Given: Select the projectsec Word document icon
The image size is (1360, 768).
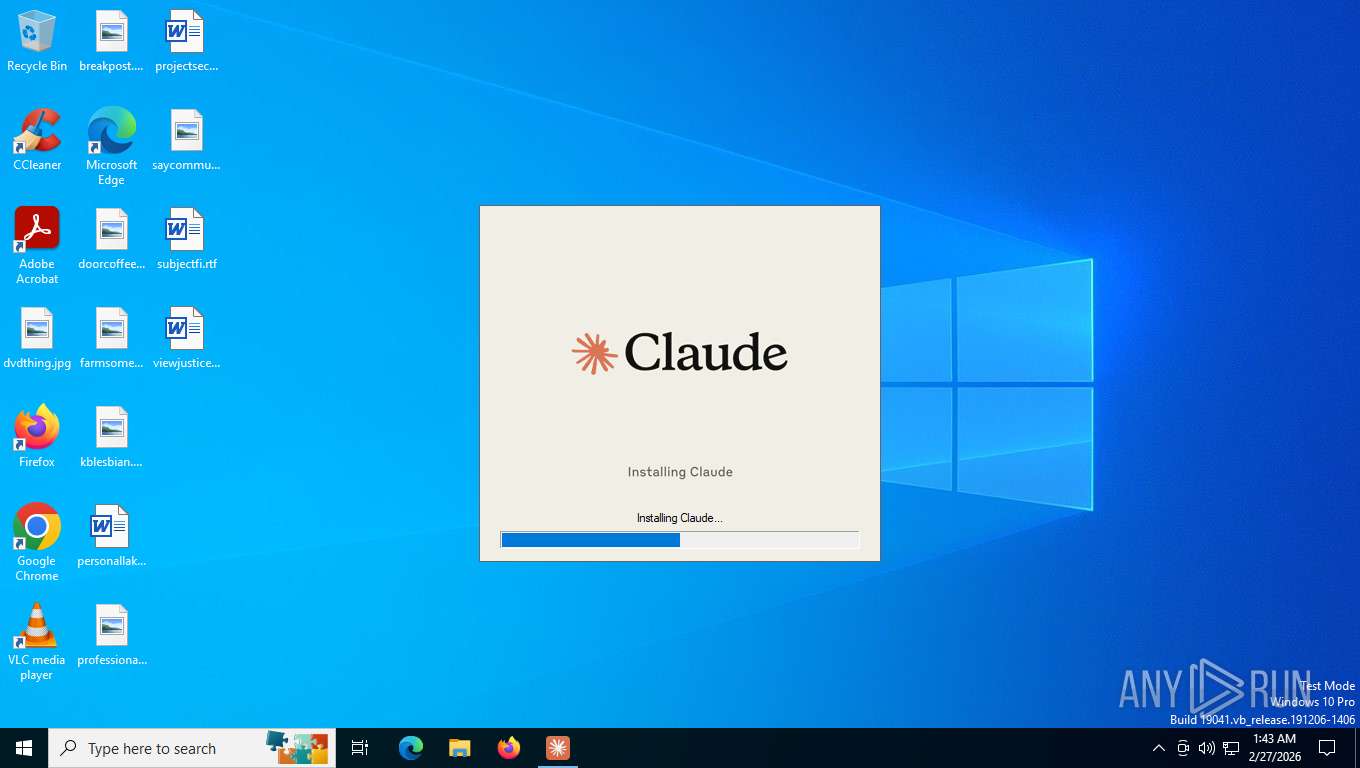Looking at the screenshot, I should [186, 42].
